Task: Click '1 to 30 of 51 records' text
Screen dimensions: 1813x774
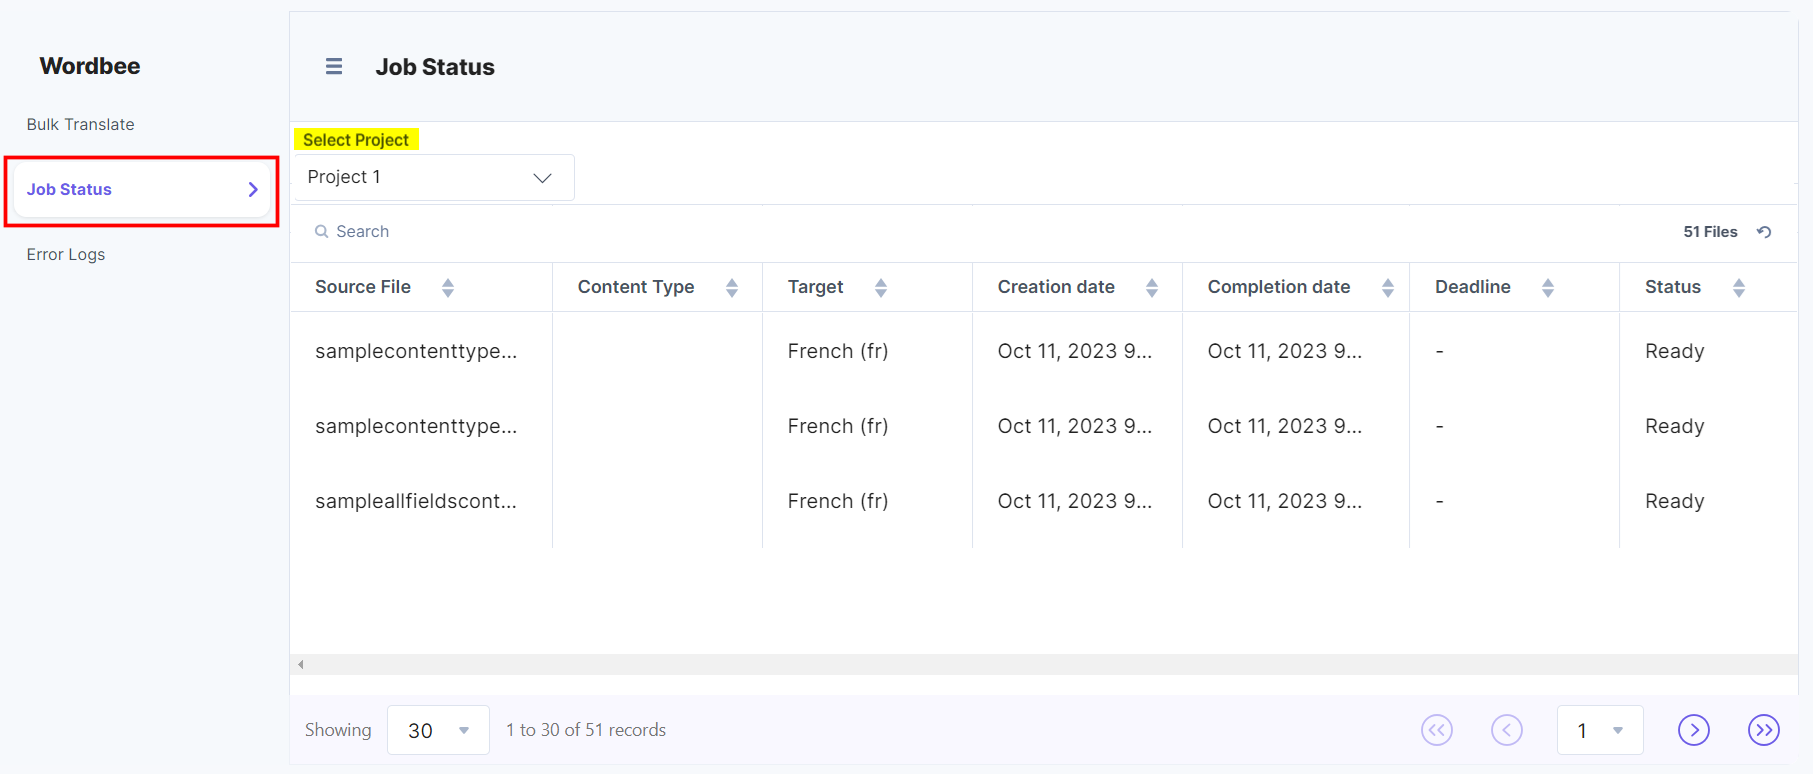Action: tap(586, 730)
